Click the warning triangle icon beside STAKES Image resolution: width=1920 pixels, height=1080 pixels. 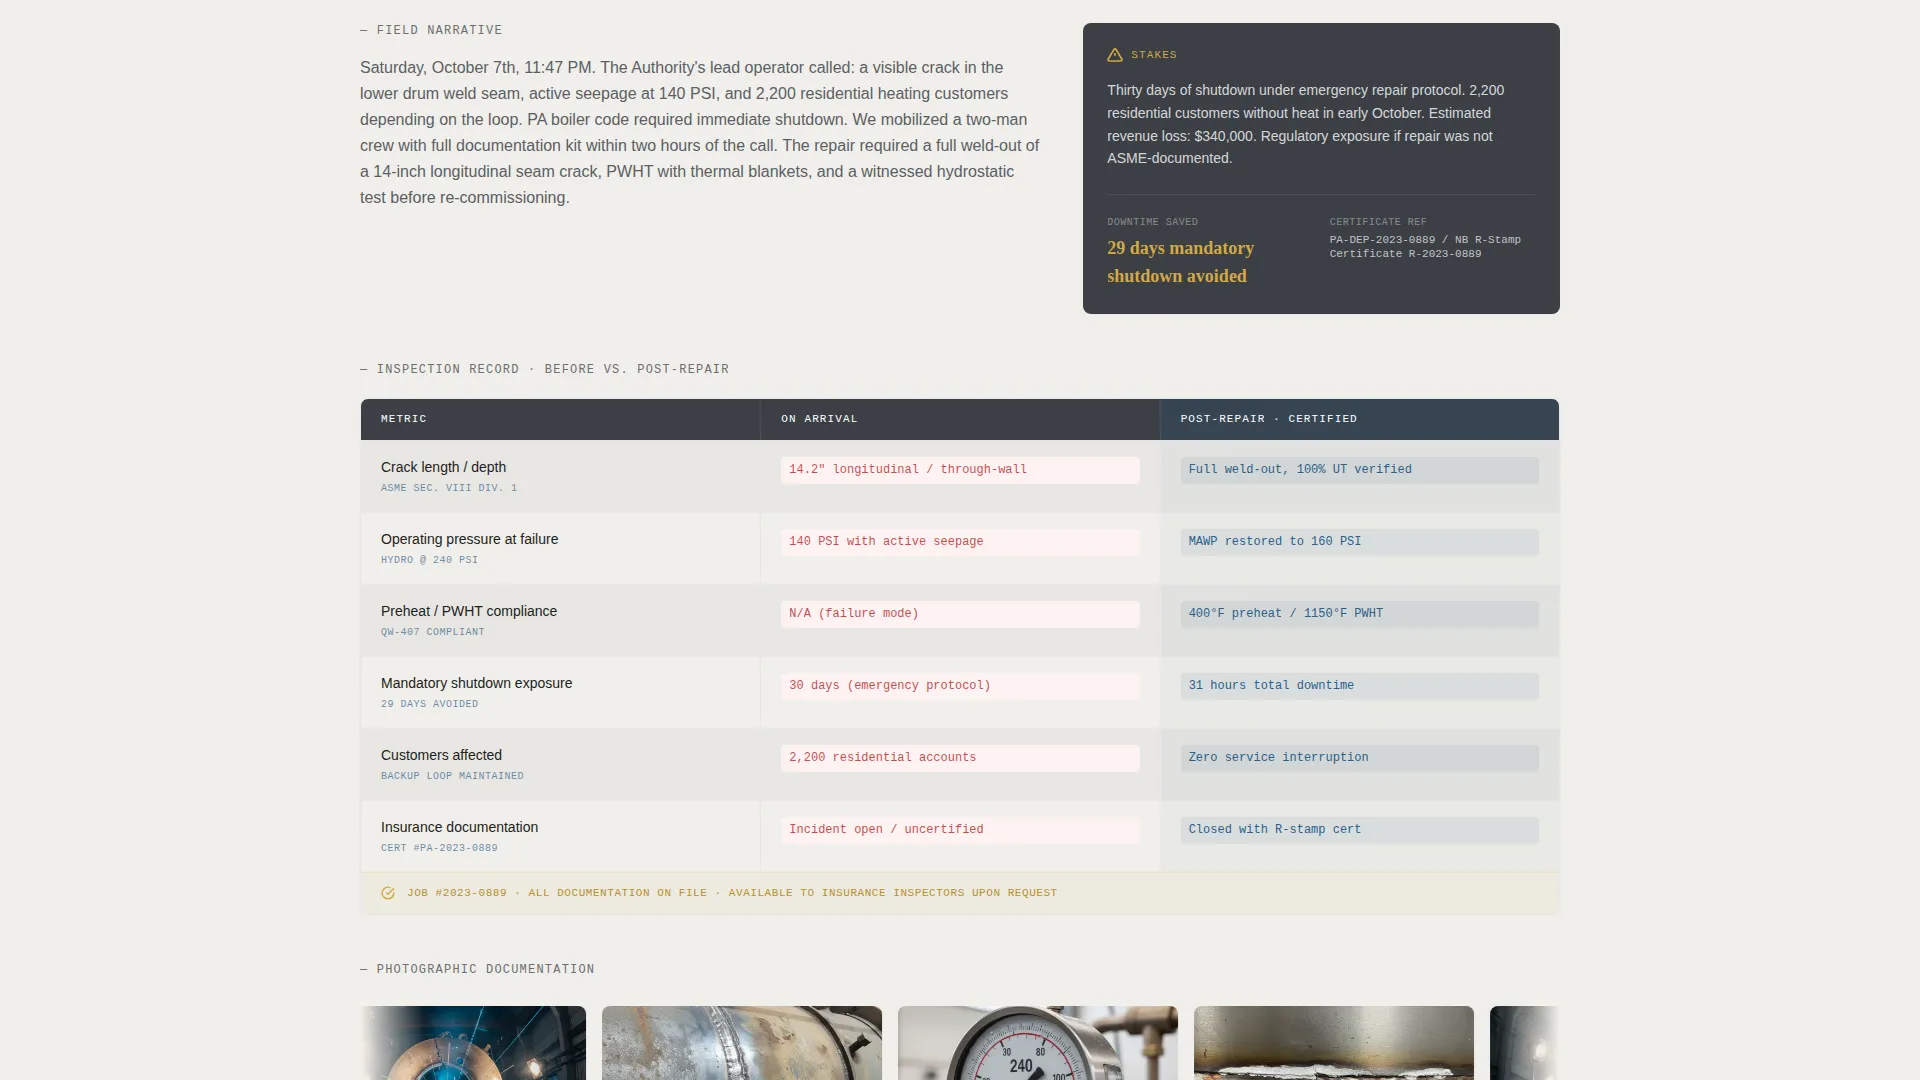pos(1115,55)
